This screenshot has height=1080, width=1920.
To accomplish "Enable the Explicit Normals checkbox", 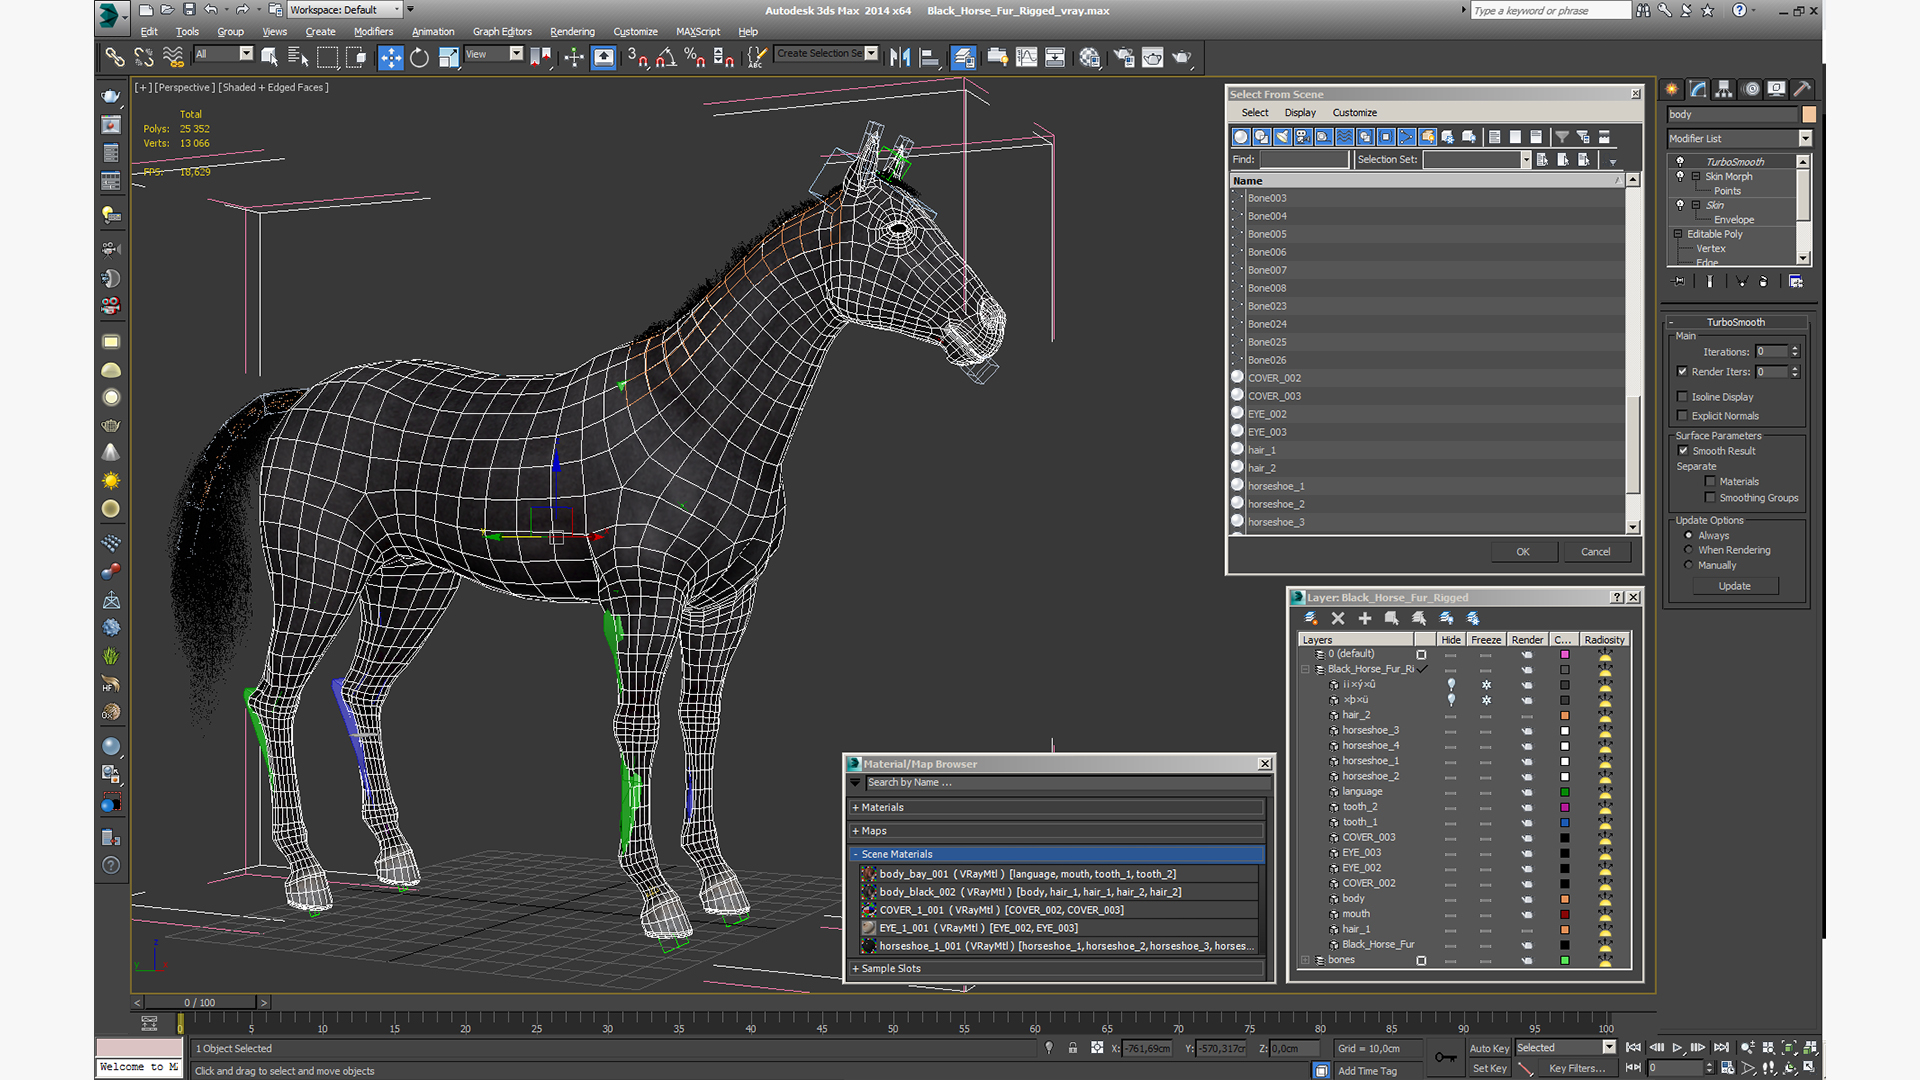I will click(1682, 416).
